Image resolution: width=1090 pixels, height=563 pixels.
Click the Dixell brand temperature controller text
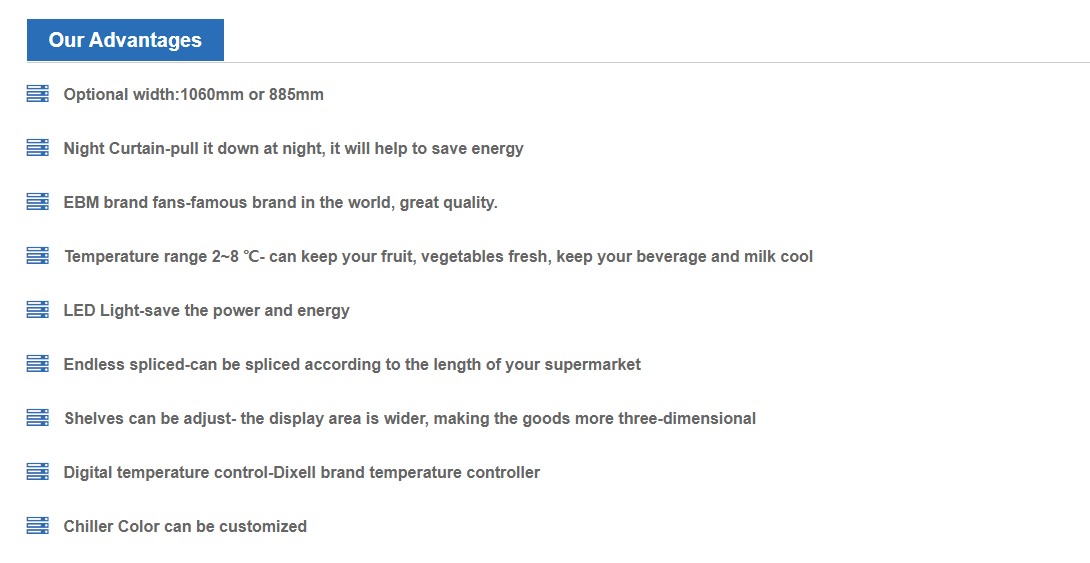click(x=301, y=473)
